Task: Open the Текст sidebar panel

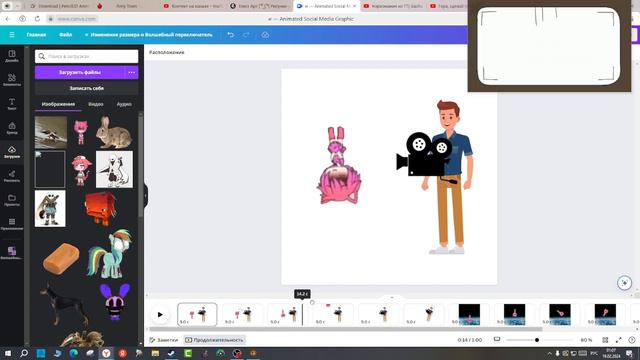Action: coord(12,104)
